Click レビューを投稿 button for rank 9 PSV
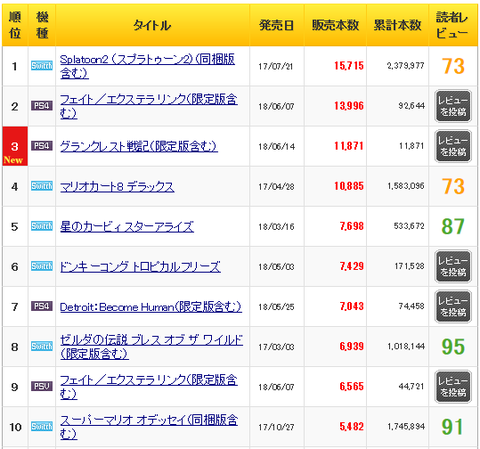480x449 pixels. [453, 387]
